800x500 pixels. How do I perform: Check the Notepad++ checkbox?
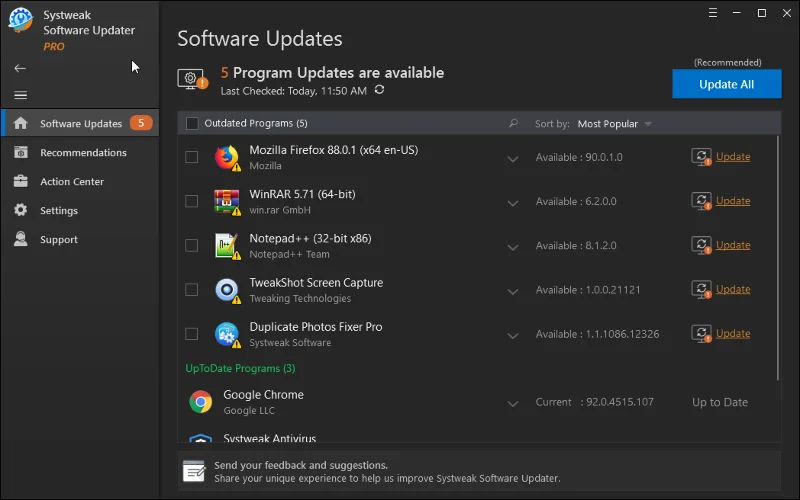pos(191,245)
